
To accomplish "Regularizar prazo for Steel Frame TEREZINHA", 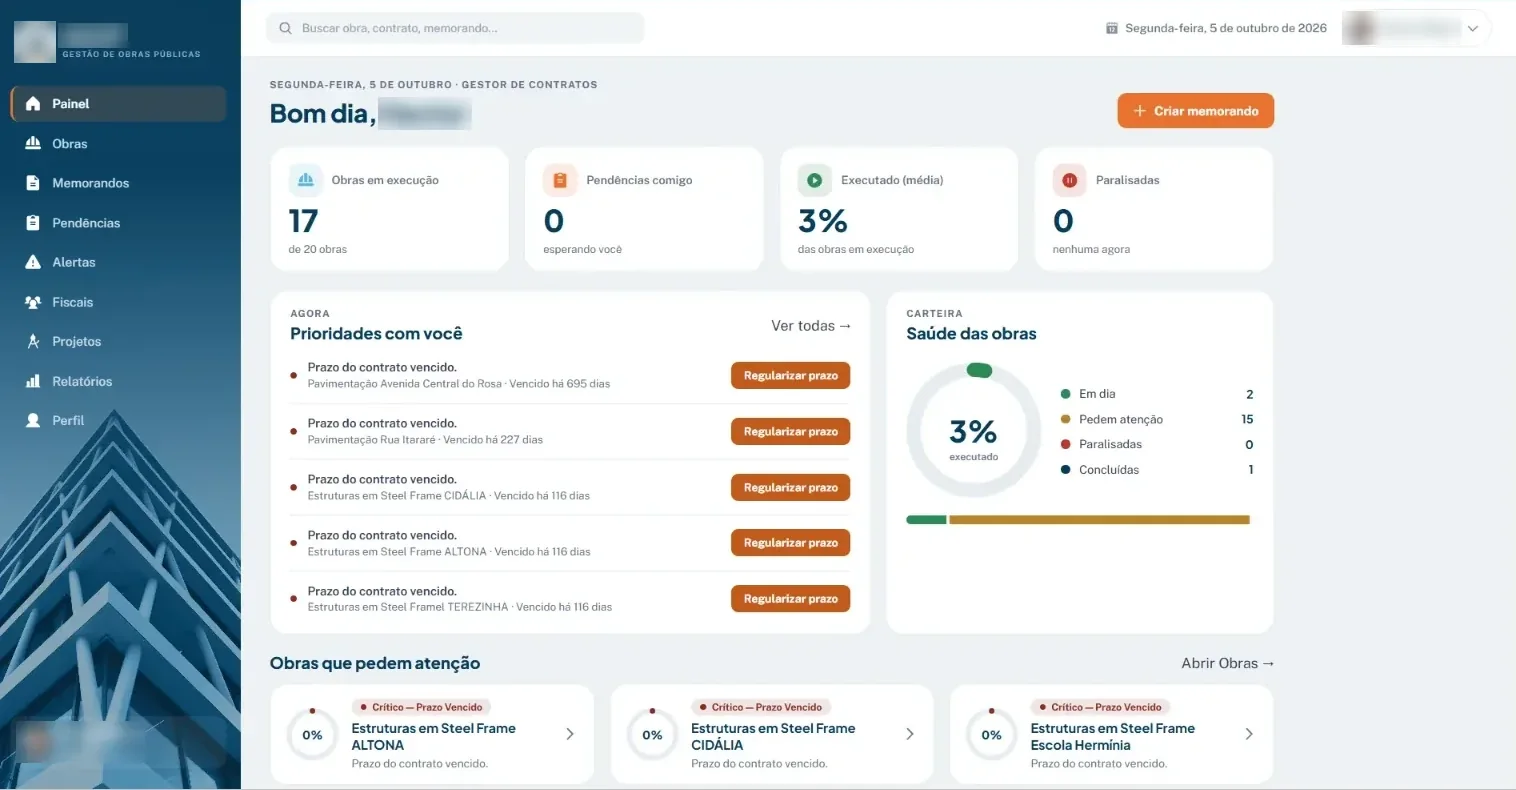I will [x=791, y=599].
